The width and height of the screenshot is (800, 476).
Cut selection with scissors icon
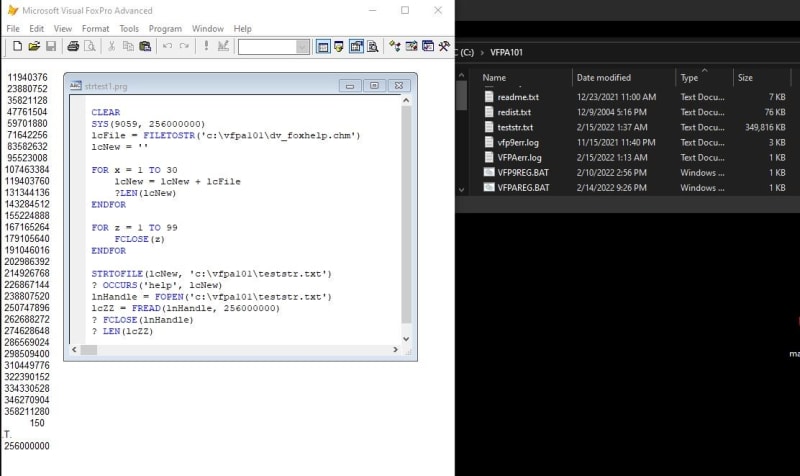[x=111, y=46]
